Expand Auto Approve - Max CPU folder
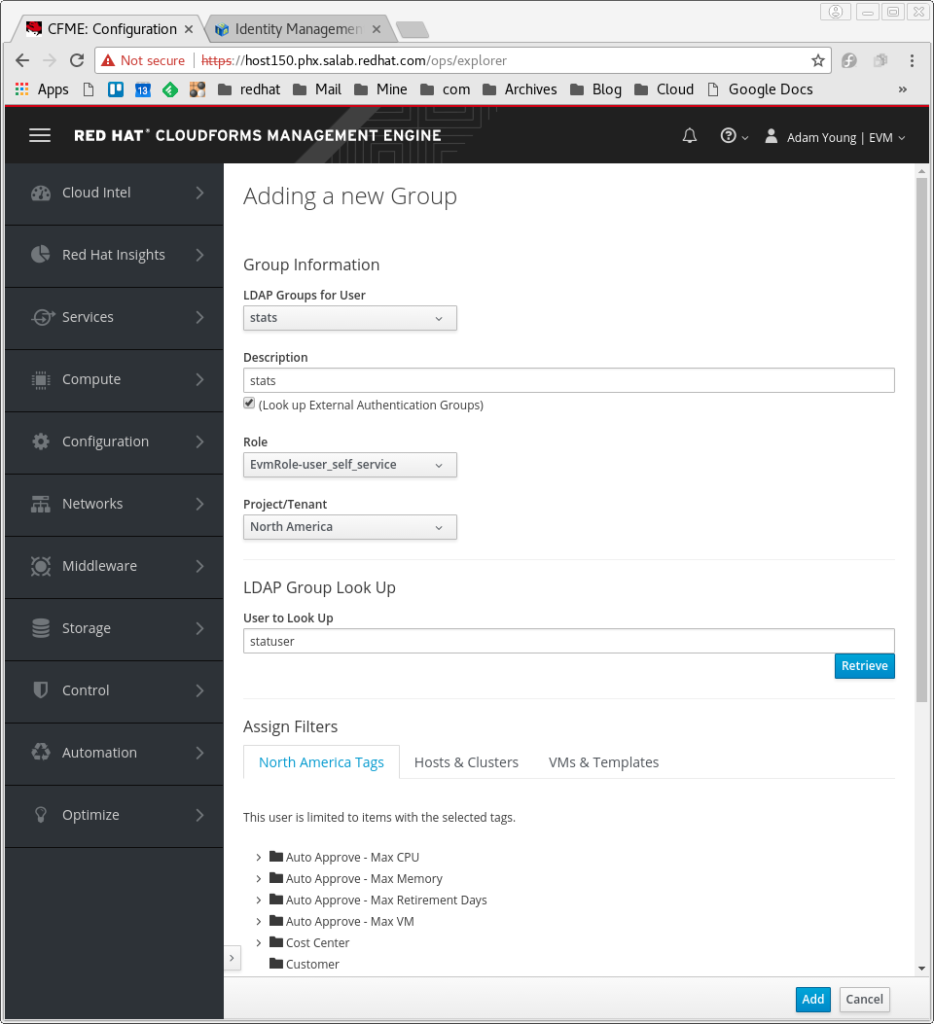The image size is (934, 1024). tap(259, 857)
